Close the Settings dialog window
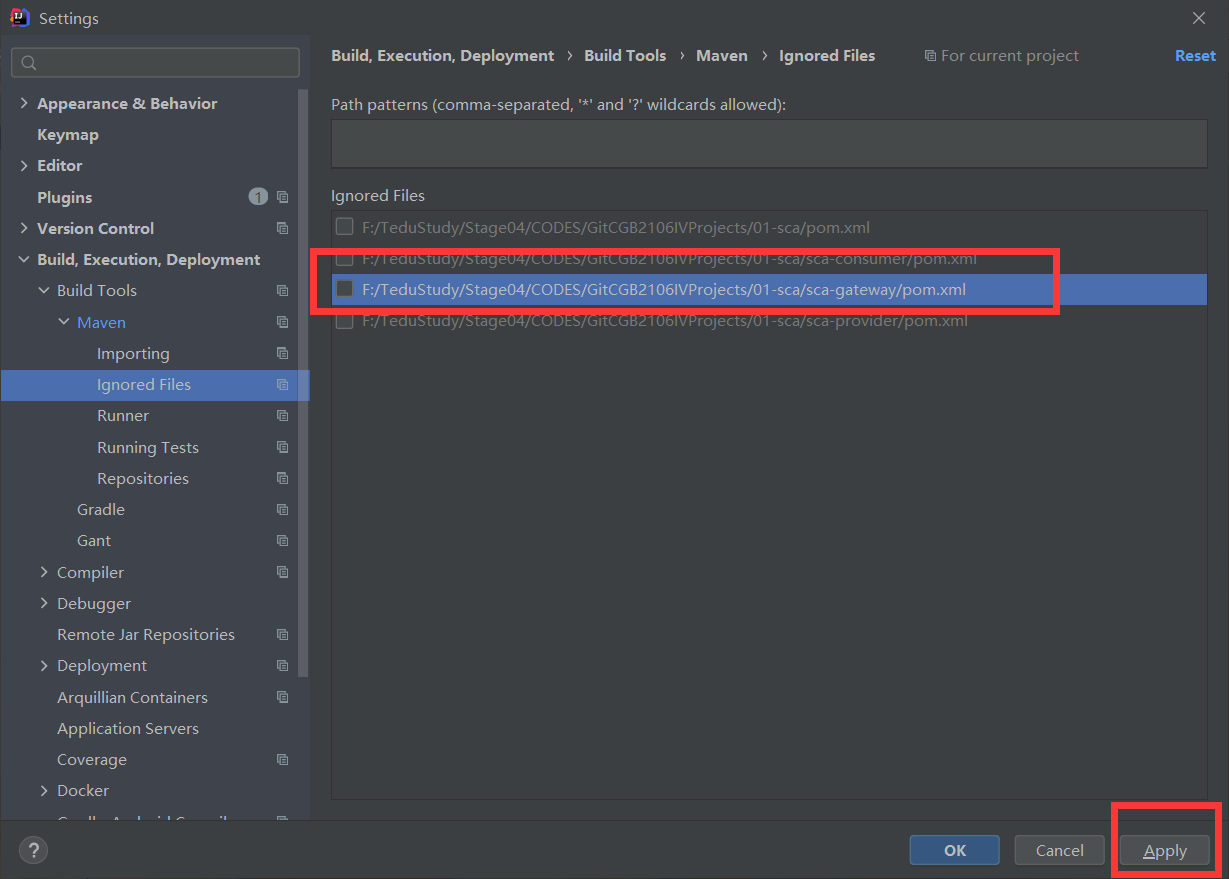The width and height of the screenshot is (1229, 879). (x=1199, y=18)
